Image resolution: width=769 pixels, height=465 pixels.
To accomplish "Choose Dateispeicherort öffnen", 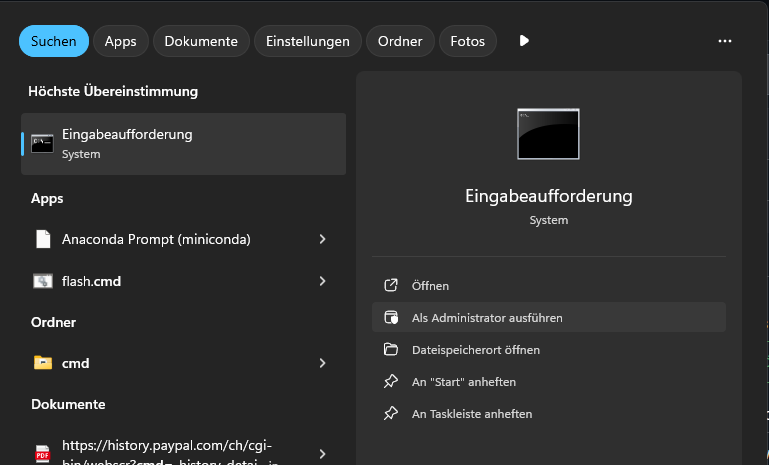I will click(x=549, y=350).
